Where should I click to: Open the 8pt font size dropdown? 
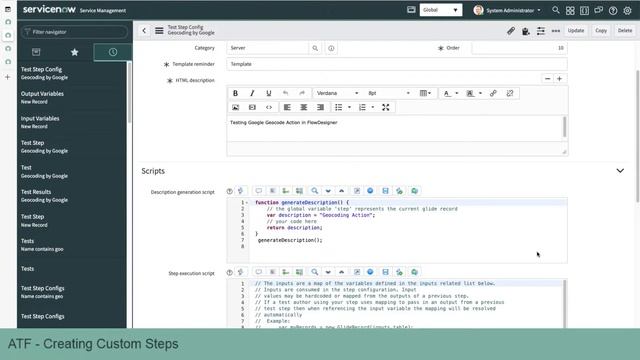(x=389, y=93)
